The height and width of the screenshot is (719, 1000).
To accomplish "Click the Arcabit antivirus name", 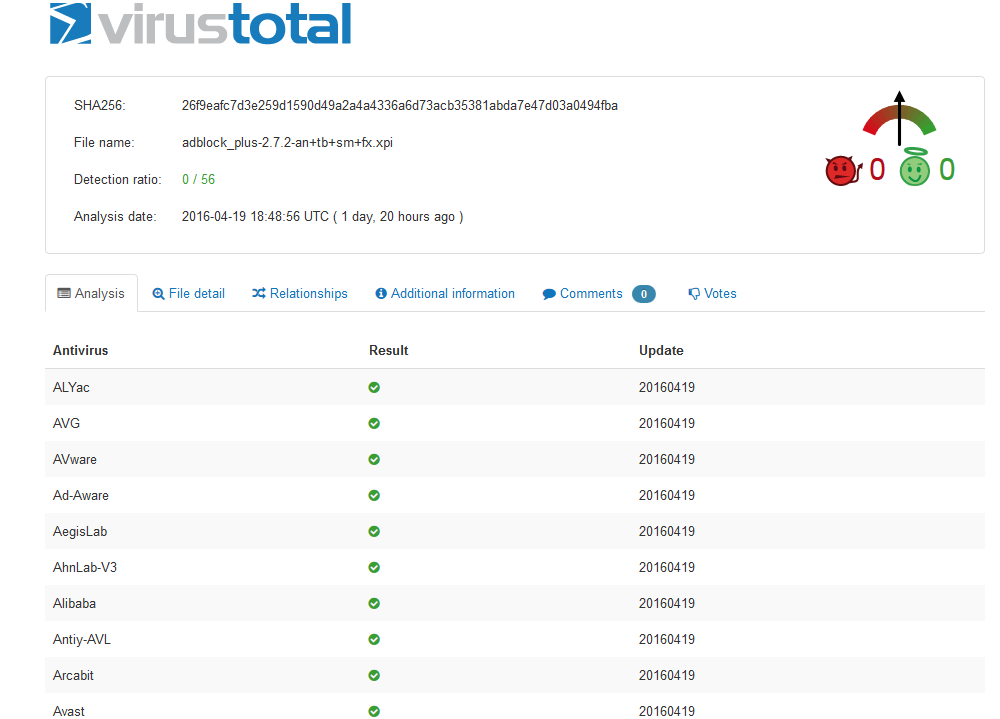I will click(x=73, y=676).
